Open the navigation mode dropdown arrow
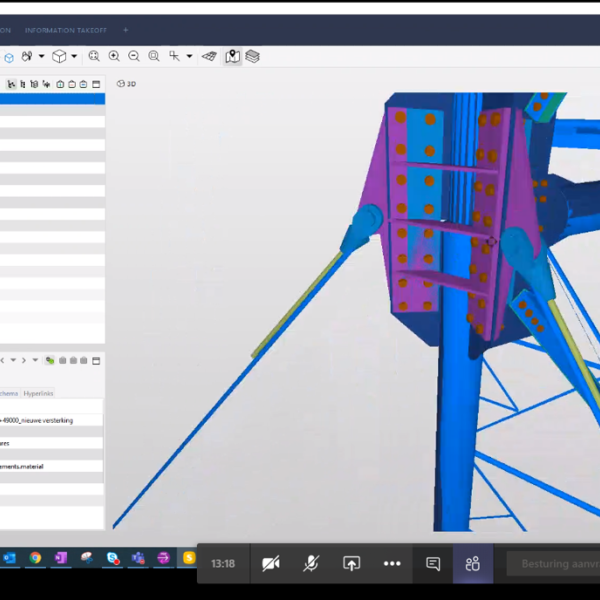 [41, 56]
